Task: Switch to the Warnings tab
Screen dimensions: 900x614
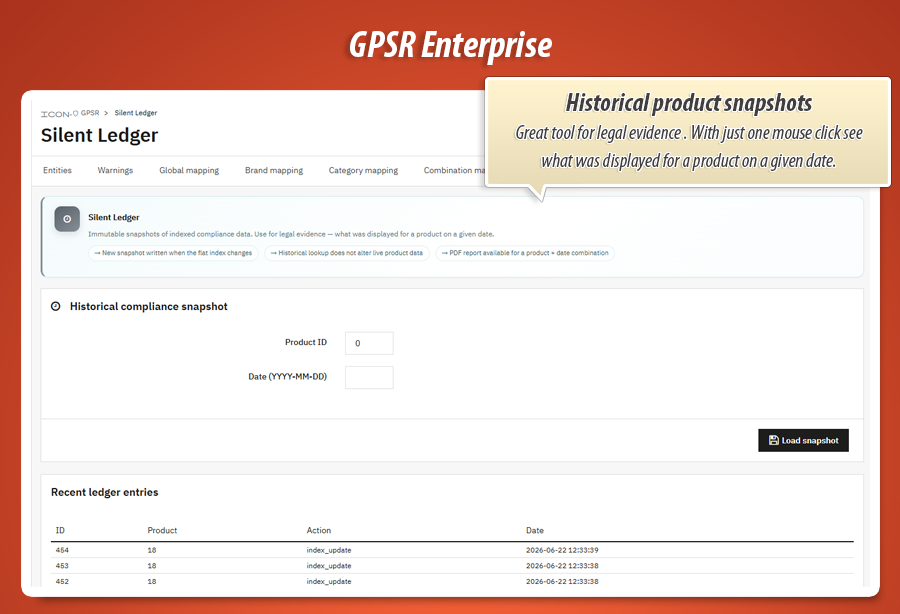Action: [115, 170]
